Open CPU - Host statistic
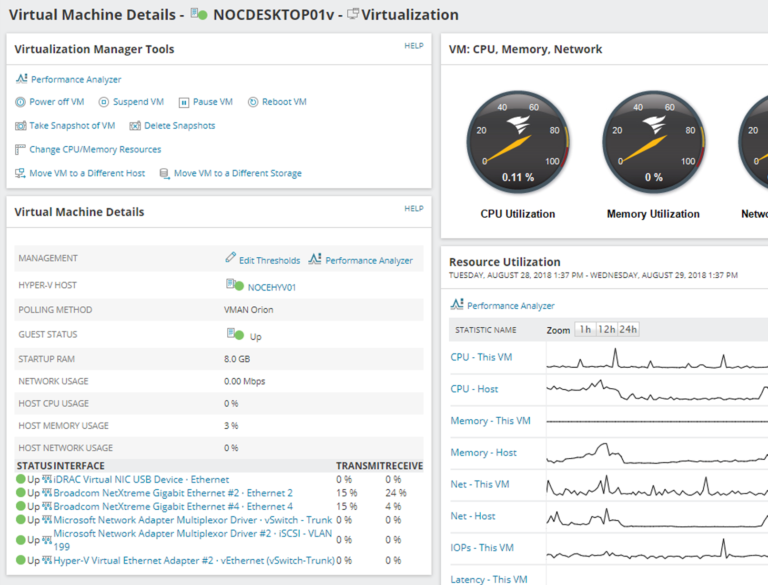Image resolution: width=768 pixels, height=585 pixels. click(x=474, y=389)
